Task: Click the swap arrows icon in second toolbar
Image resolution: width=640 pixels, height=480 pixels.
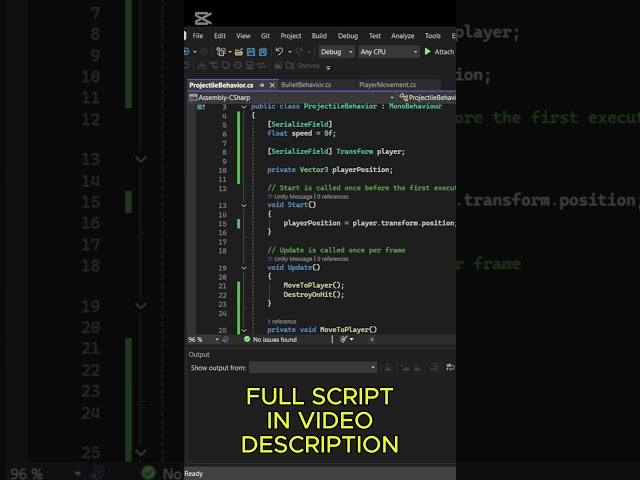Action: [262, 65]
